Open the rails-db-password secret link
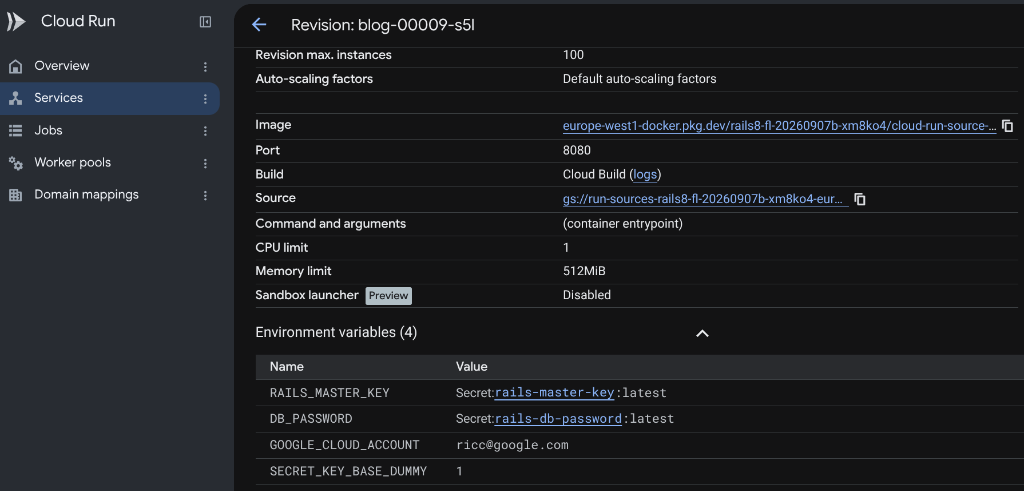Image resolution: width=1024 pixels, height=491 pixels. (558, 419)
